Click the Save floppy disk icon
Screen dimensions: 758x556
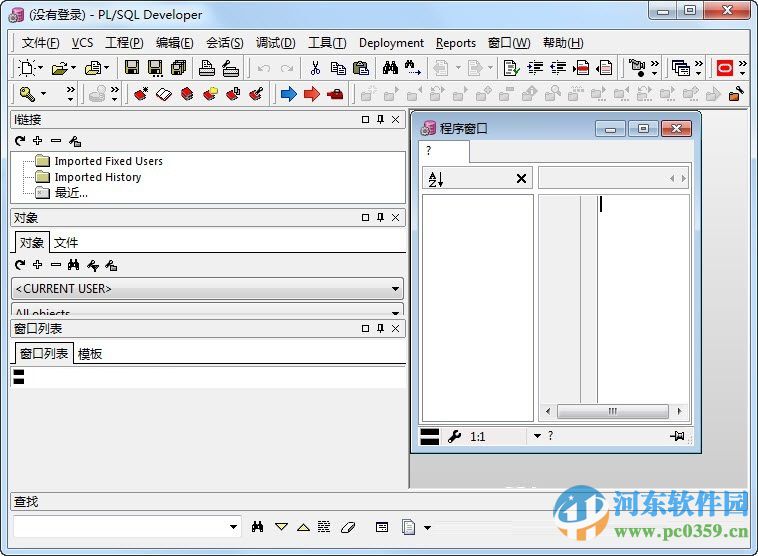tap(131, 68)
